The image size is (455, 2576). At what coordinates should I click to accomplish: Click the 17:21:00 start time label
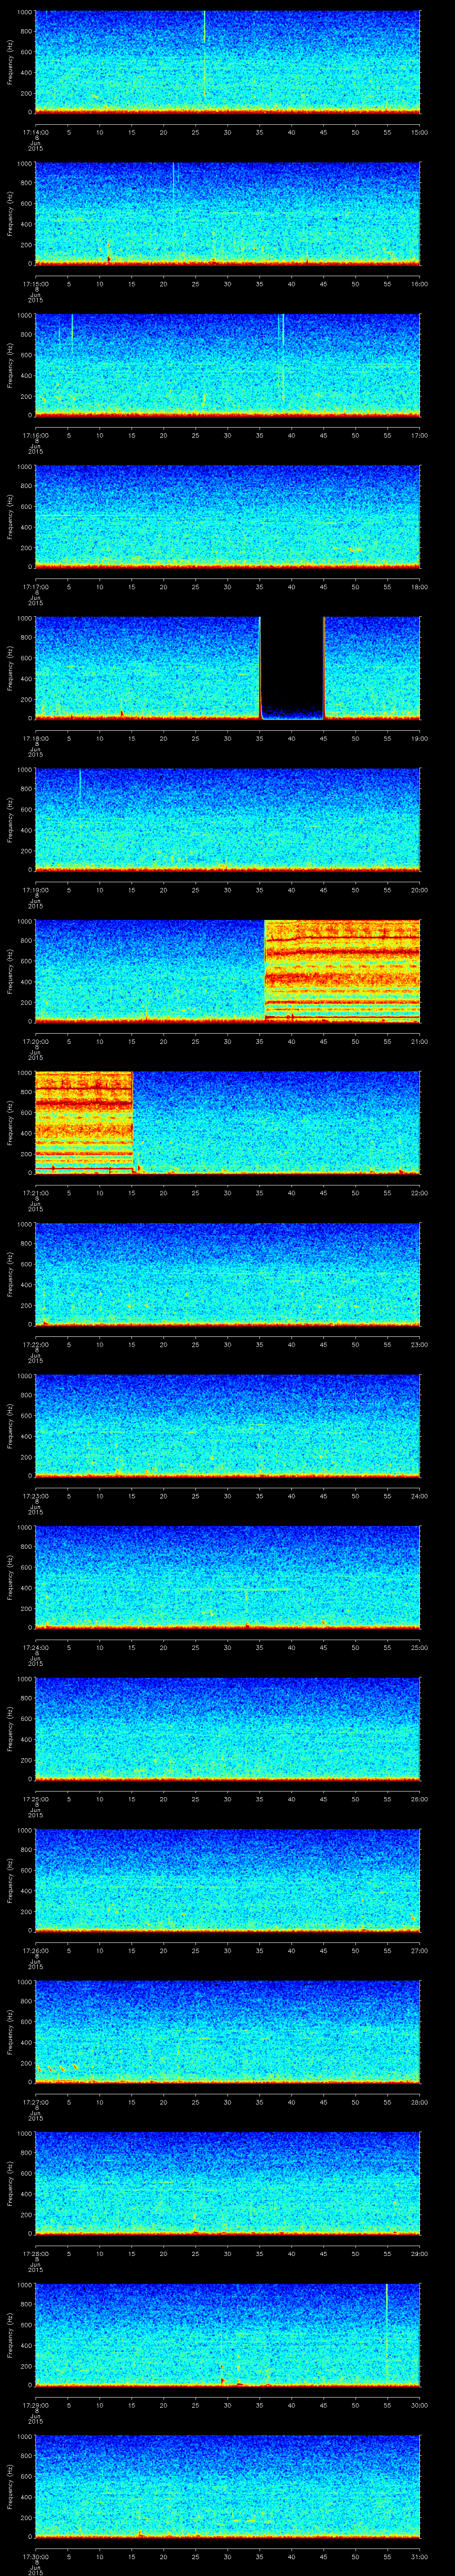click(x=35, y=1192)
